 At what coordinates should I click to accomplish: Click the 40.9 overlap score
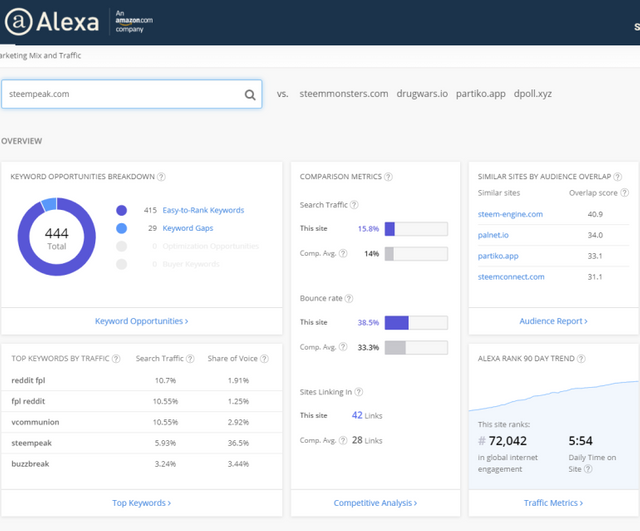click(595, 214)
